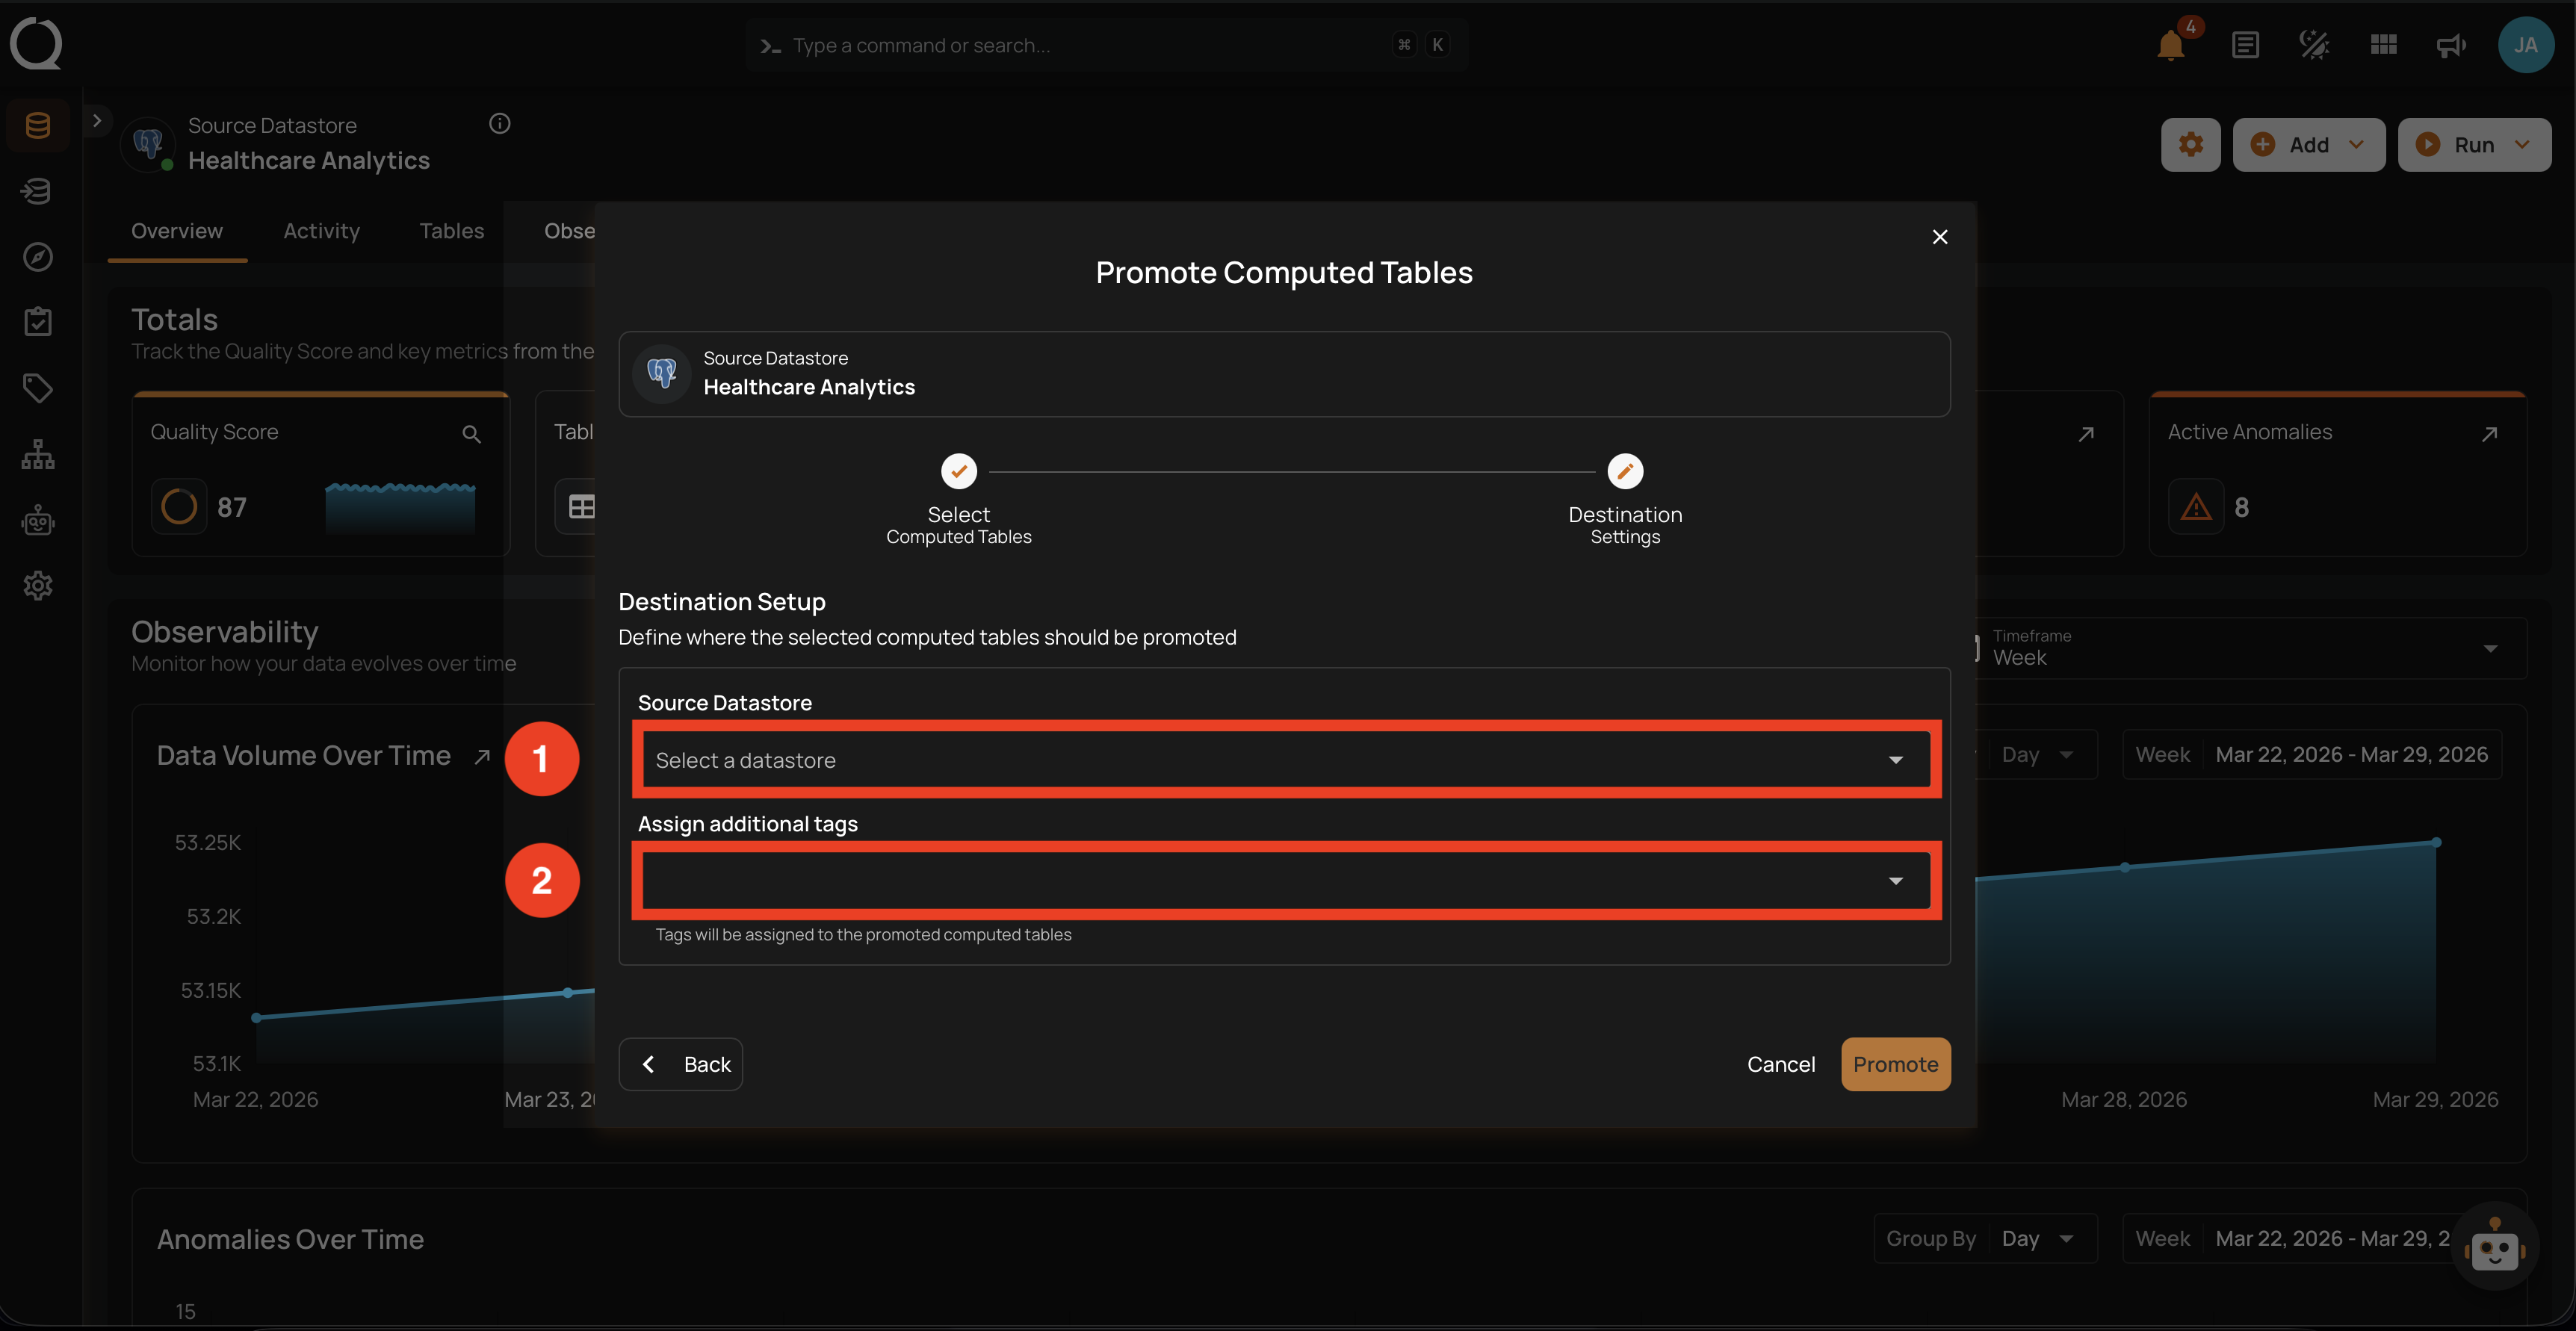2576x1331 pixels.
Task: Switch to the Activity tab
Action: click(321, 231)
